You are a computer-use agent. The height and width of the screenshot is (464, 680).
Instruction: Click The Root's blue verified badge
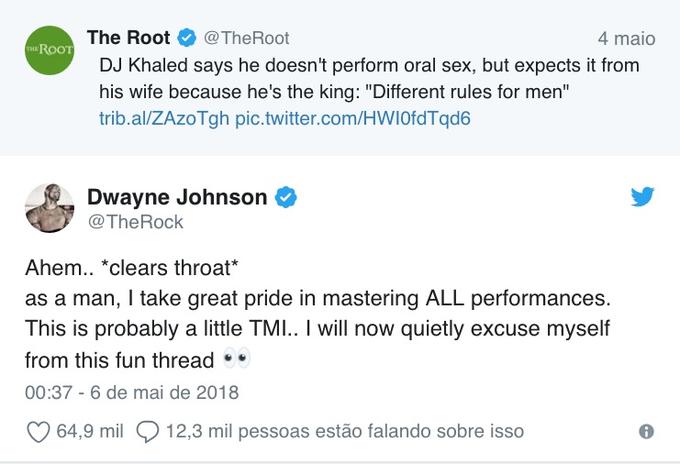(x=186, y=38)
